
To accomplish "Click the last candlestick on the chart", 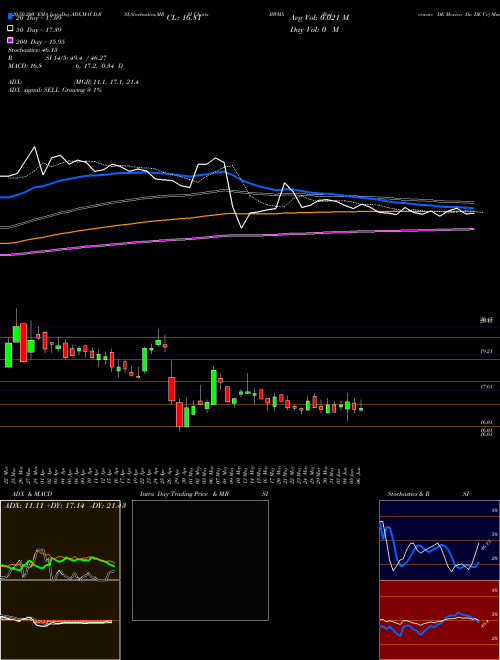I will tap(361, 408).
